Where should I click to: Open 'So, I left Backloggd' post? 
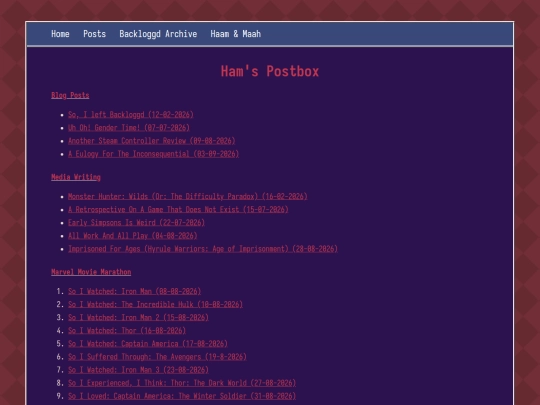[131, 114]
